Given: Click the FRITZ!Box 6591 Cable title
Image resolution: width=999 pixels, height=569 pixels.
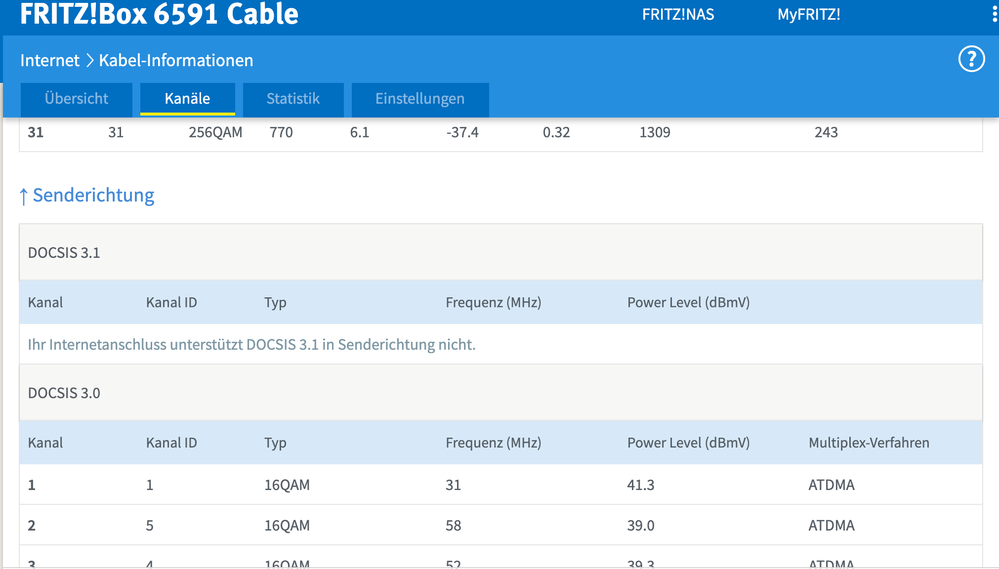Looking at the screenshot, I should (x=159, y=15).
